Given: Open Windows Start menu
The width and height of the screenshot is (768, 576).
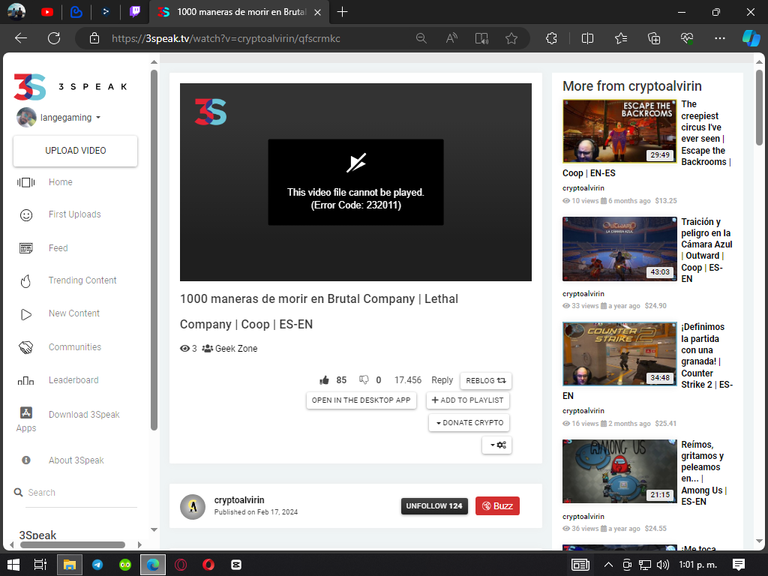Looking at the screenshot, I should point(13,565).
